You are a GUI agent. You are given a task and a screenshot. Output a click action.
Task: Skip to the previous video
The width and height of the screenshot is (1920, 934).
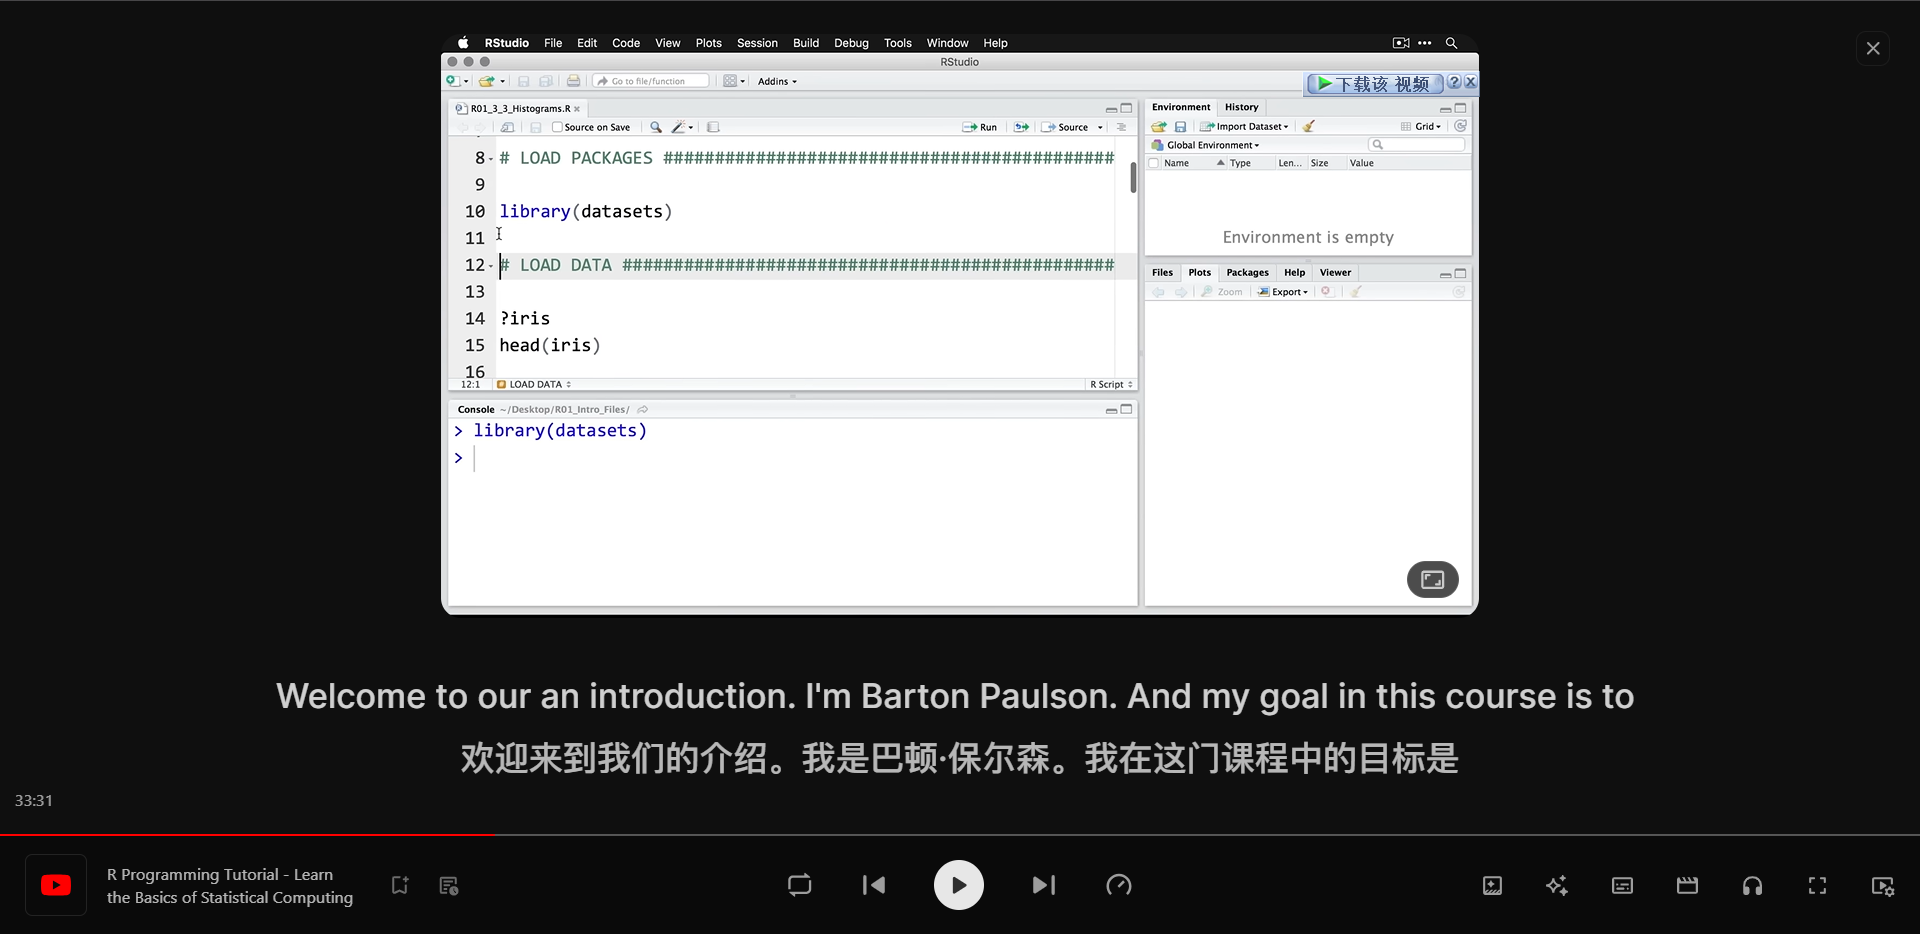click(874, 885)
